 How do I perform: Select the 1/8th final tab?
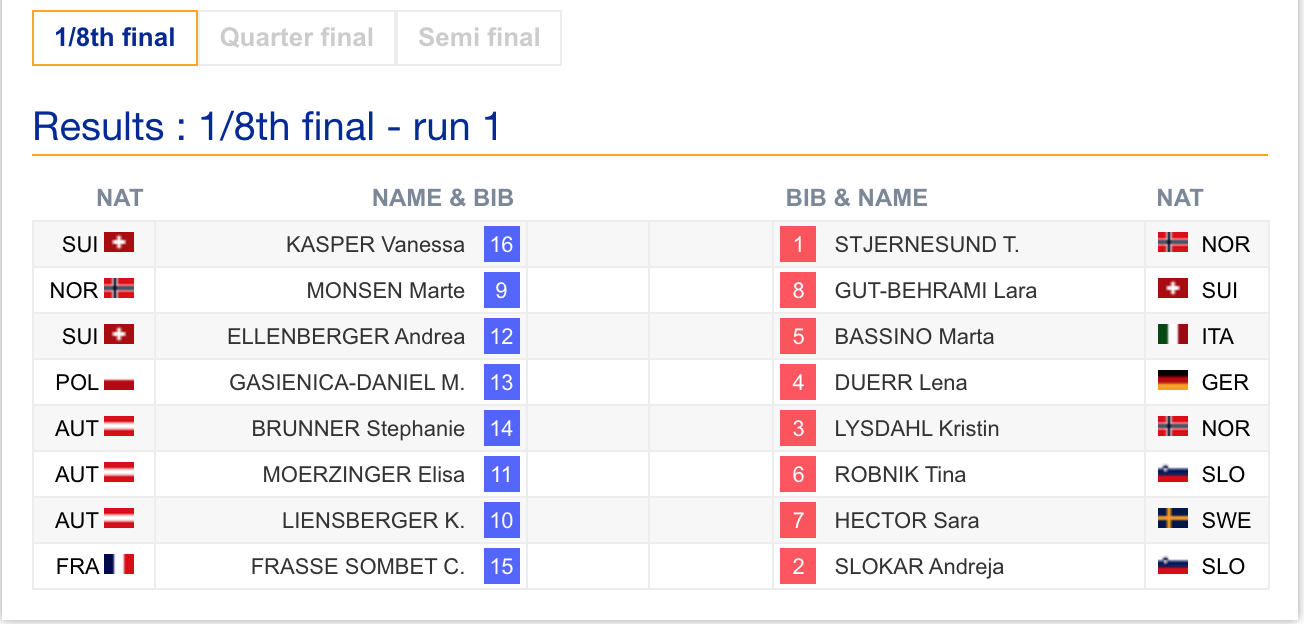click(x=115, y=38)
